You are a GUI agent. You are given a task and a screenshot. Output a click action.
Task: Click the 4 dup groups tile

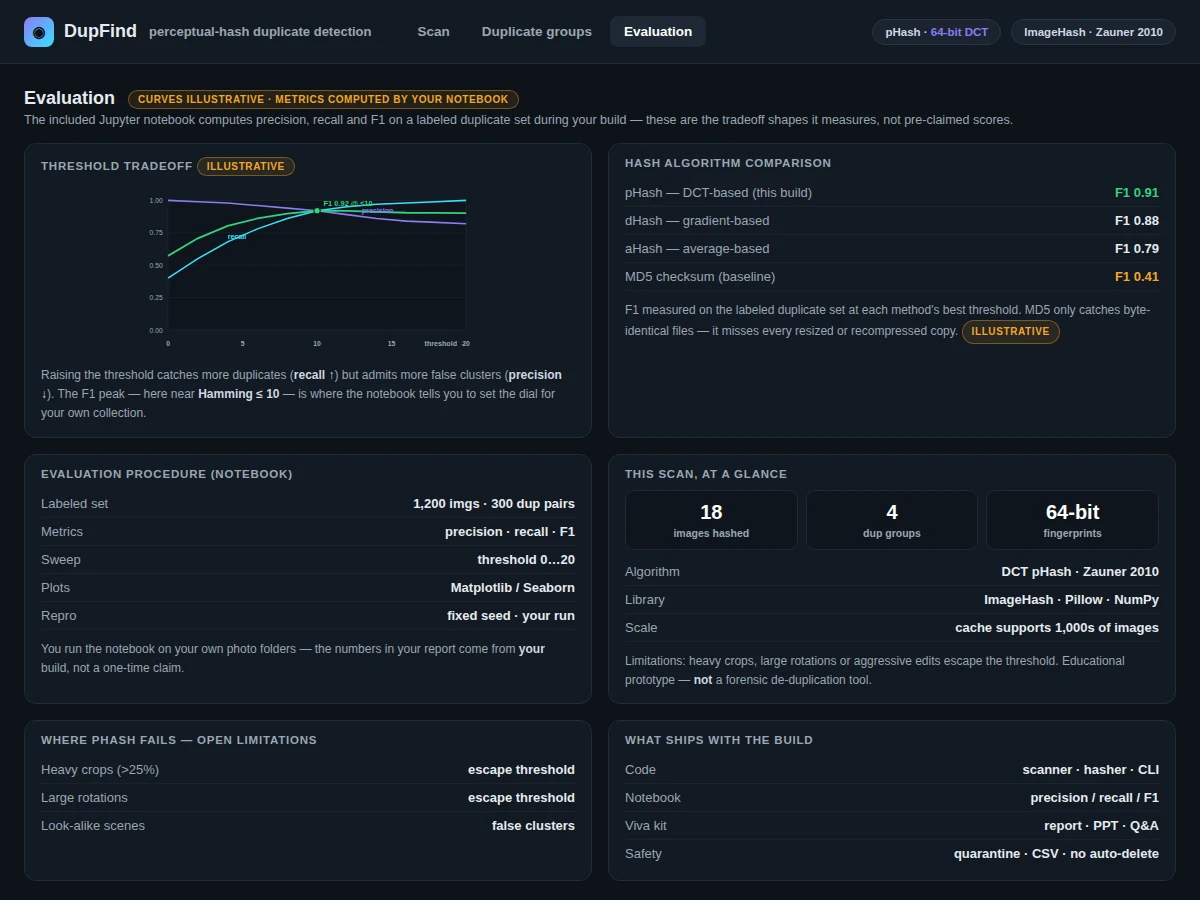tap(892, 520)
